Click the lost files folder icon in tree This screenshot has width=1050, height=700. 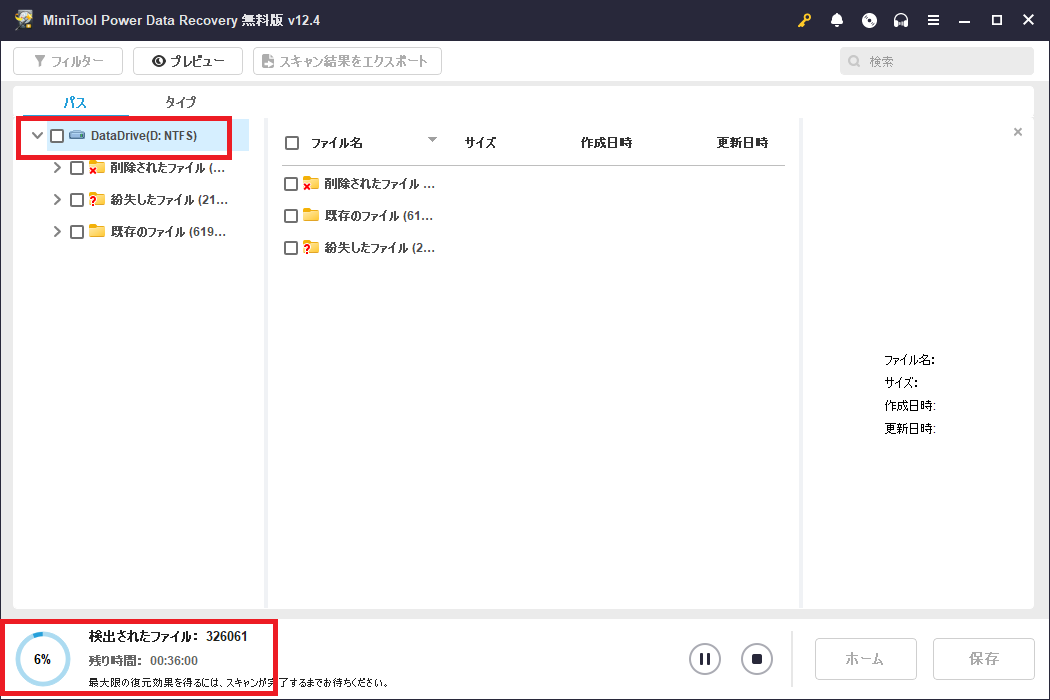tap(97, 200)
